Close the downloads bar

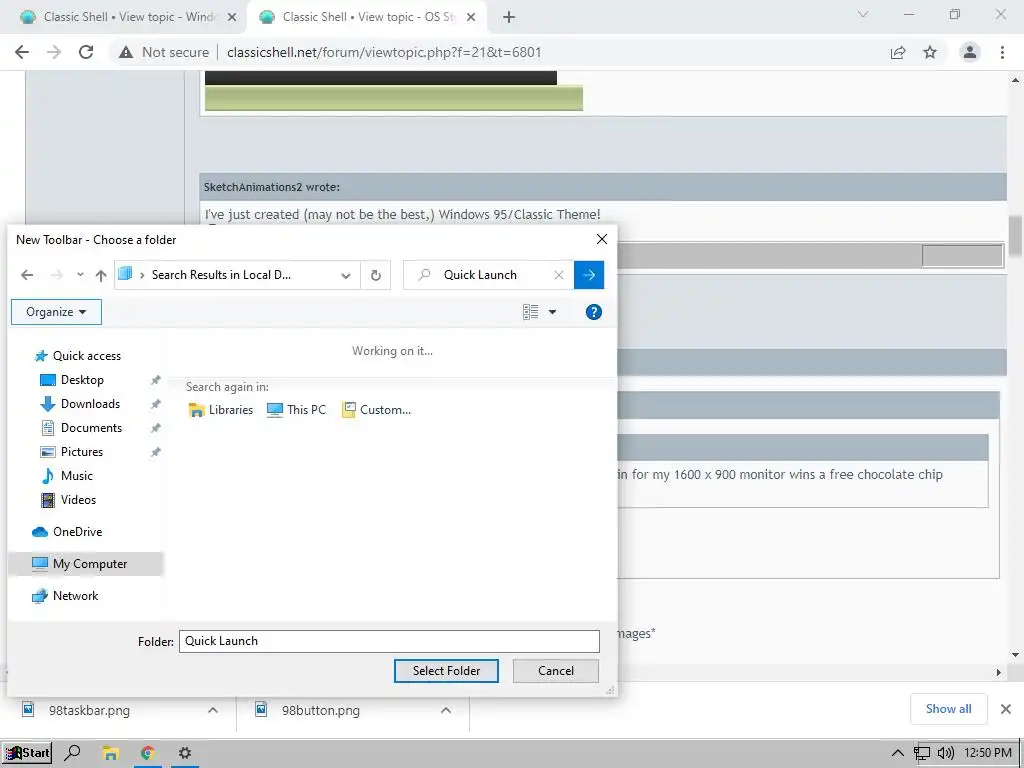point(1006,709)
